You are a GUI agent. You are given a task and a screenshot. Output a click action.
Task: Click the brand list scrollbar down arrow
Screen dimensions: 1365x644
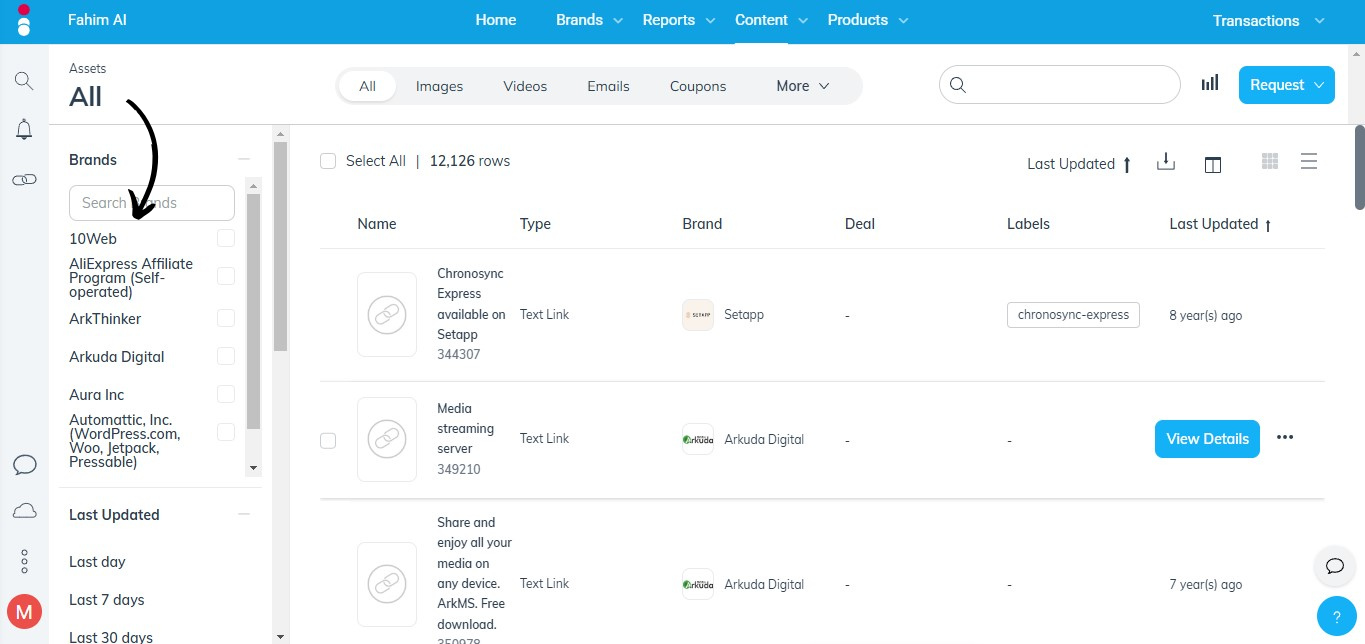click(x=253, y=467)
